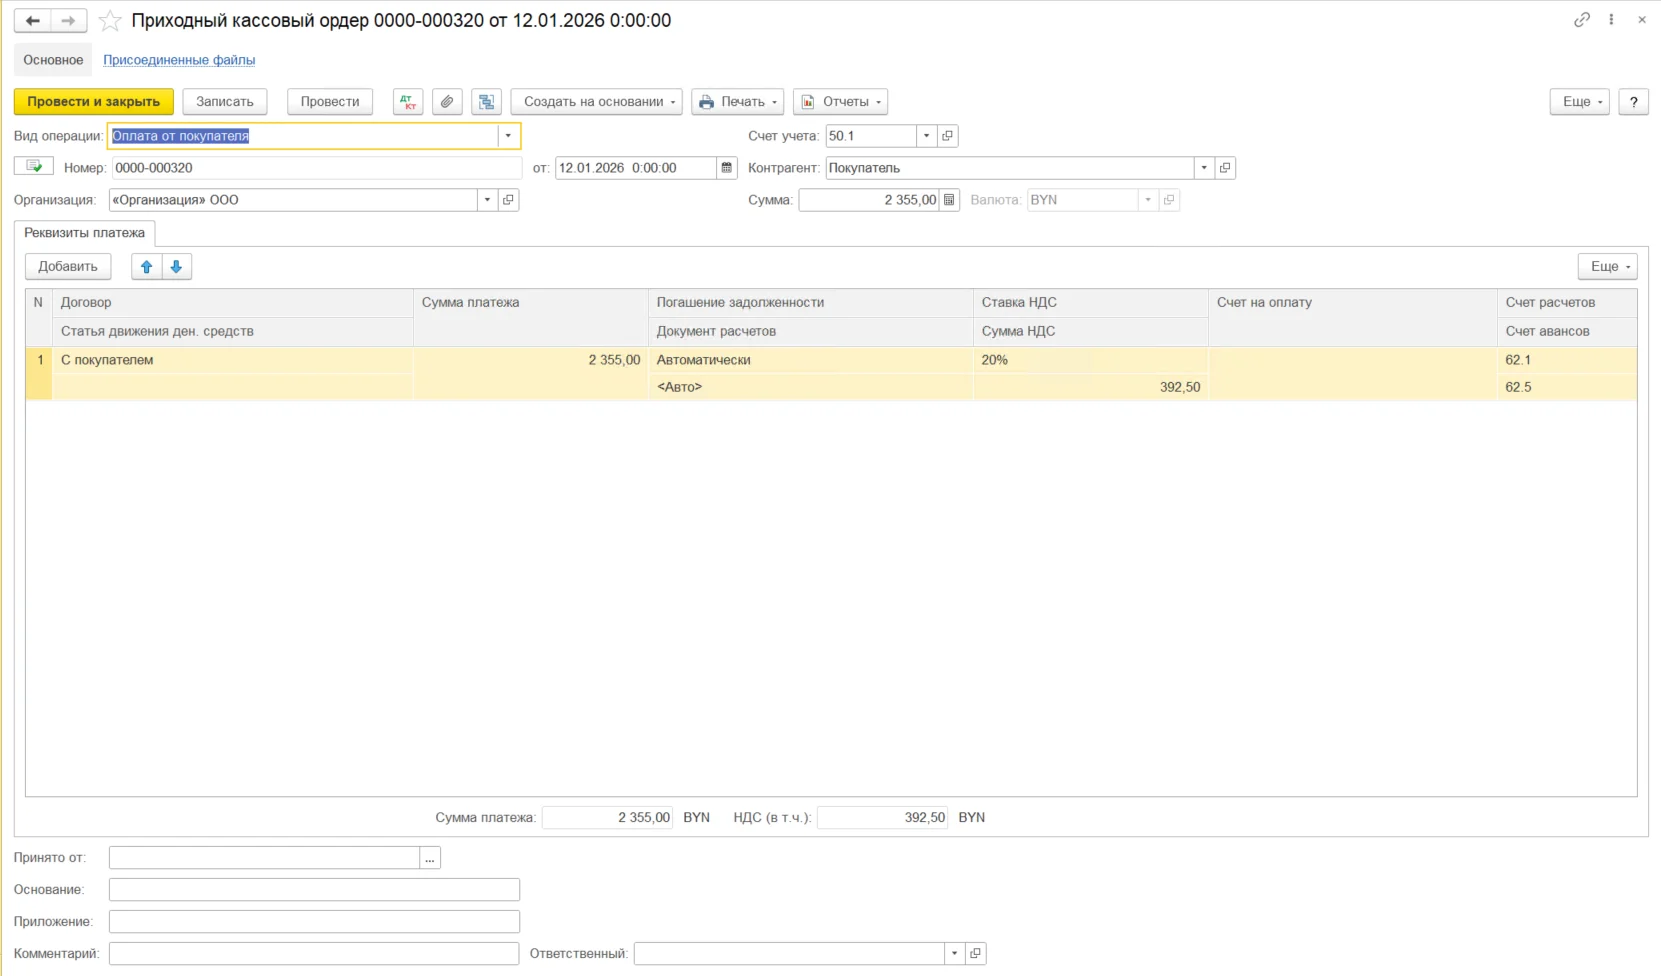The height and width of the screenshot is (976, 1661).
Task: Focus the Комментарий input field
Action: 314,954
